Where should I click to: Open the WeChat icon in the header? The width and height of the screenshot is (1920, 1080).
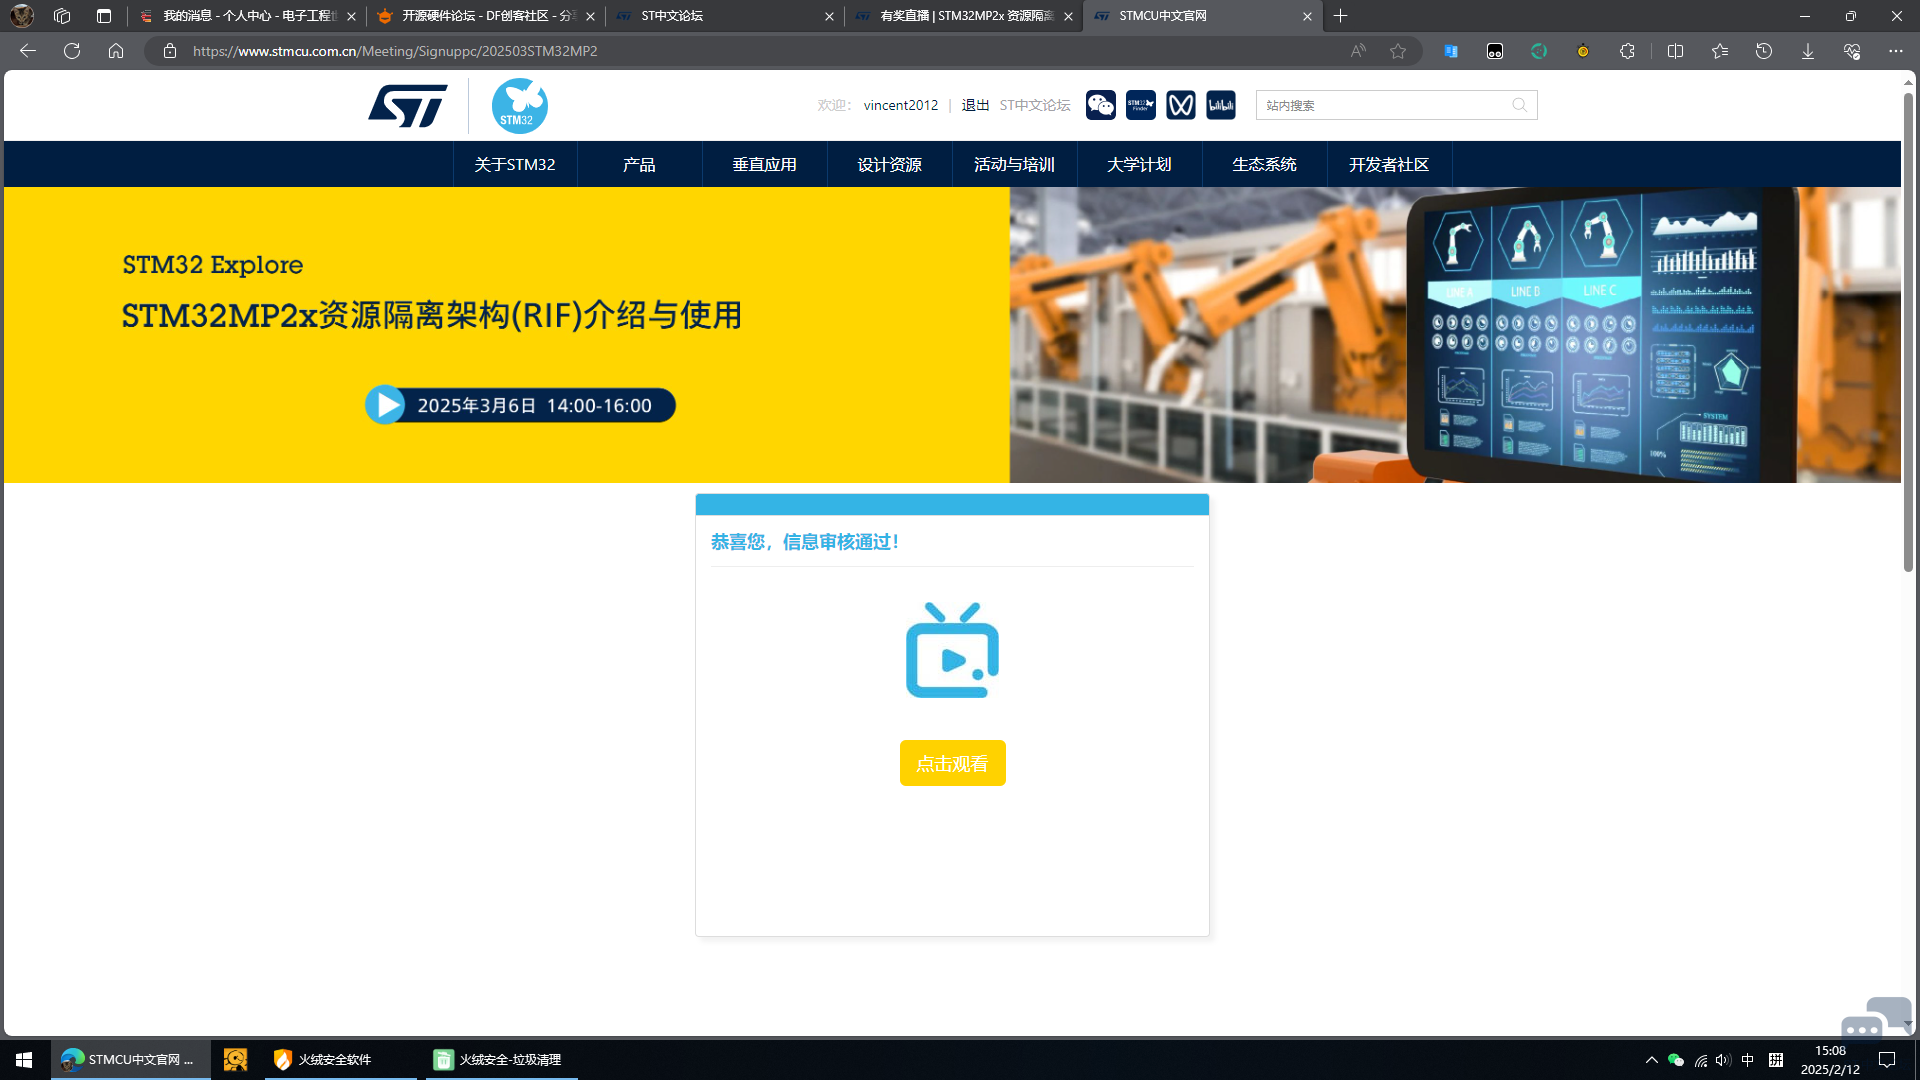1101,105
